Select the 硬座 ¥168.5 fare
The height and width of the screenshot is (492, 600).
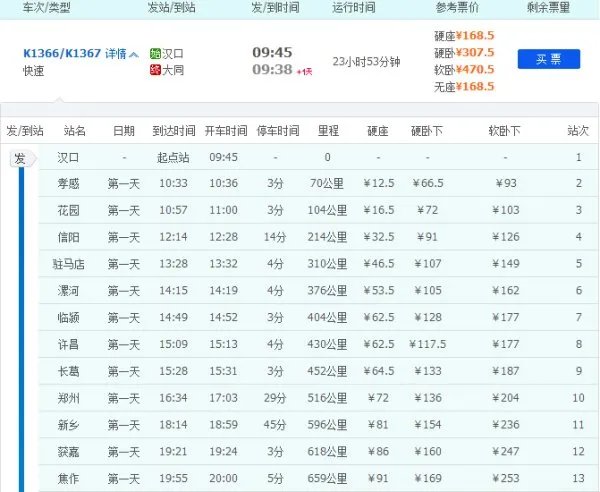tap(464, 36)
